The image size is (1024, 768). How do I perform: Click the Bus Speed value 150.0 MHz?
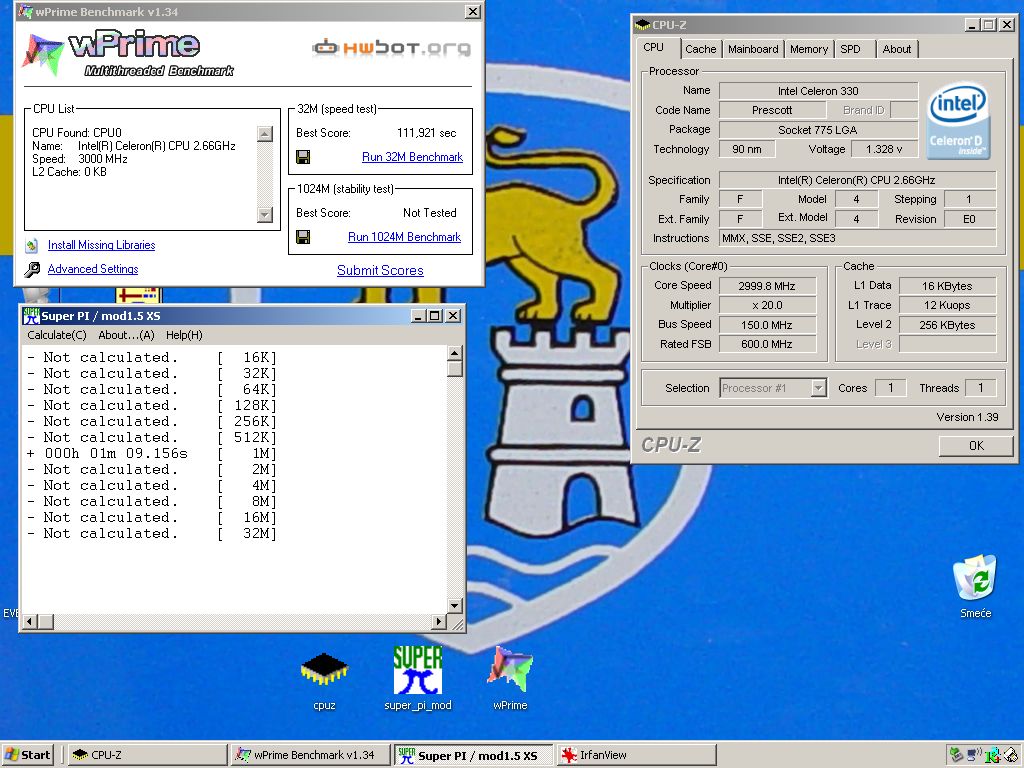click(x=767, y=325)
